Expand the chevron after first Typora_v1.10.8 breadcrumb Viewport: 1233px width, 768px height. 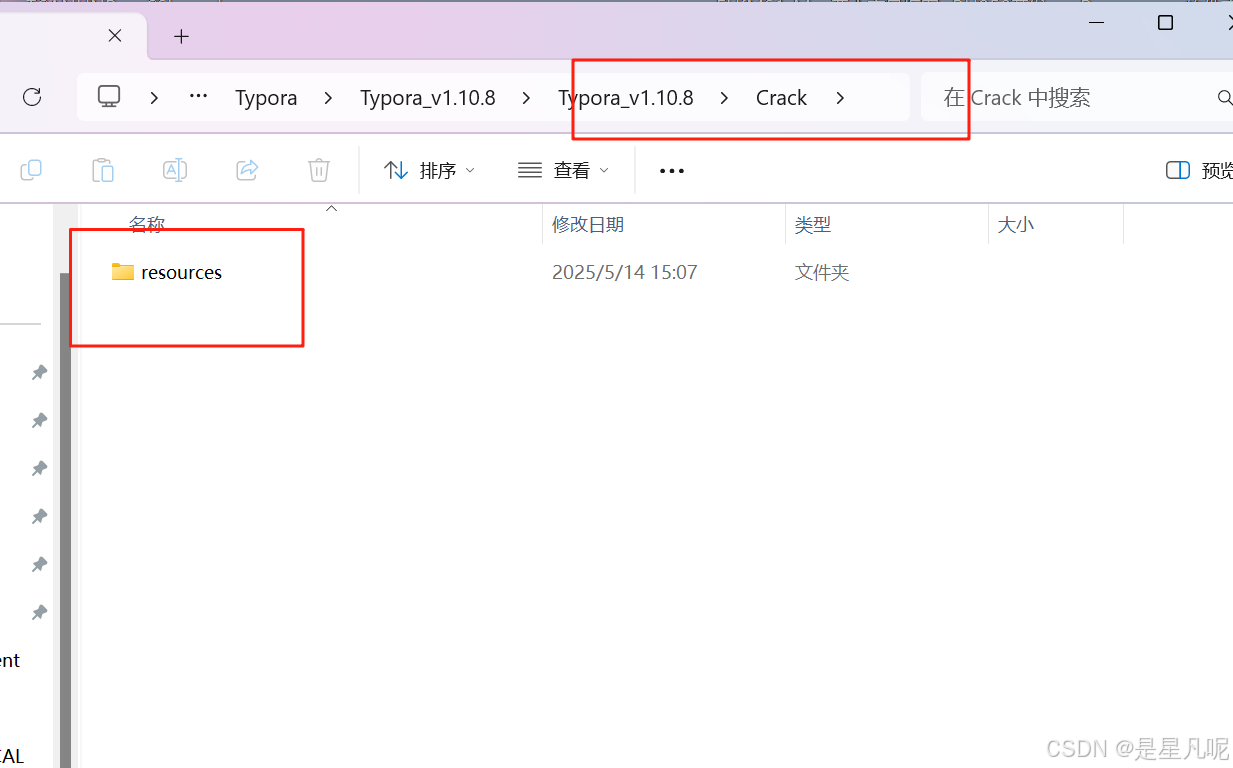[x=527, y=98]
